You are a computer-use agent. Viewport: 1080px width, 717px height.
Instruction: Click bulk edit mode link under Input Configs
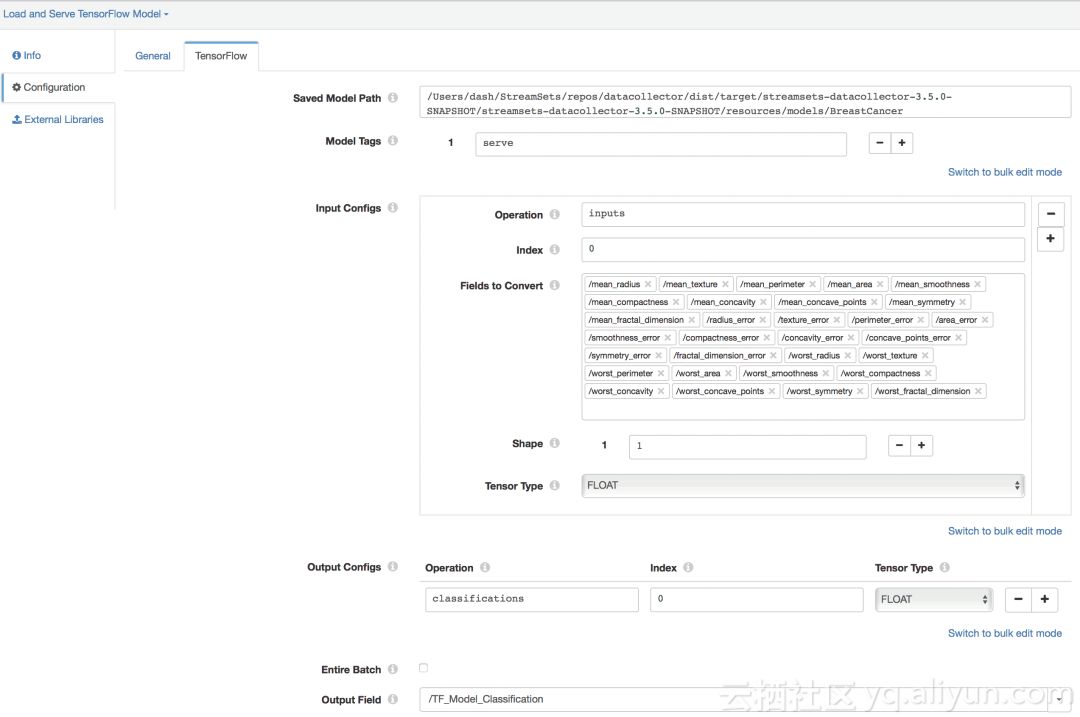[x=1004, y=531]
